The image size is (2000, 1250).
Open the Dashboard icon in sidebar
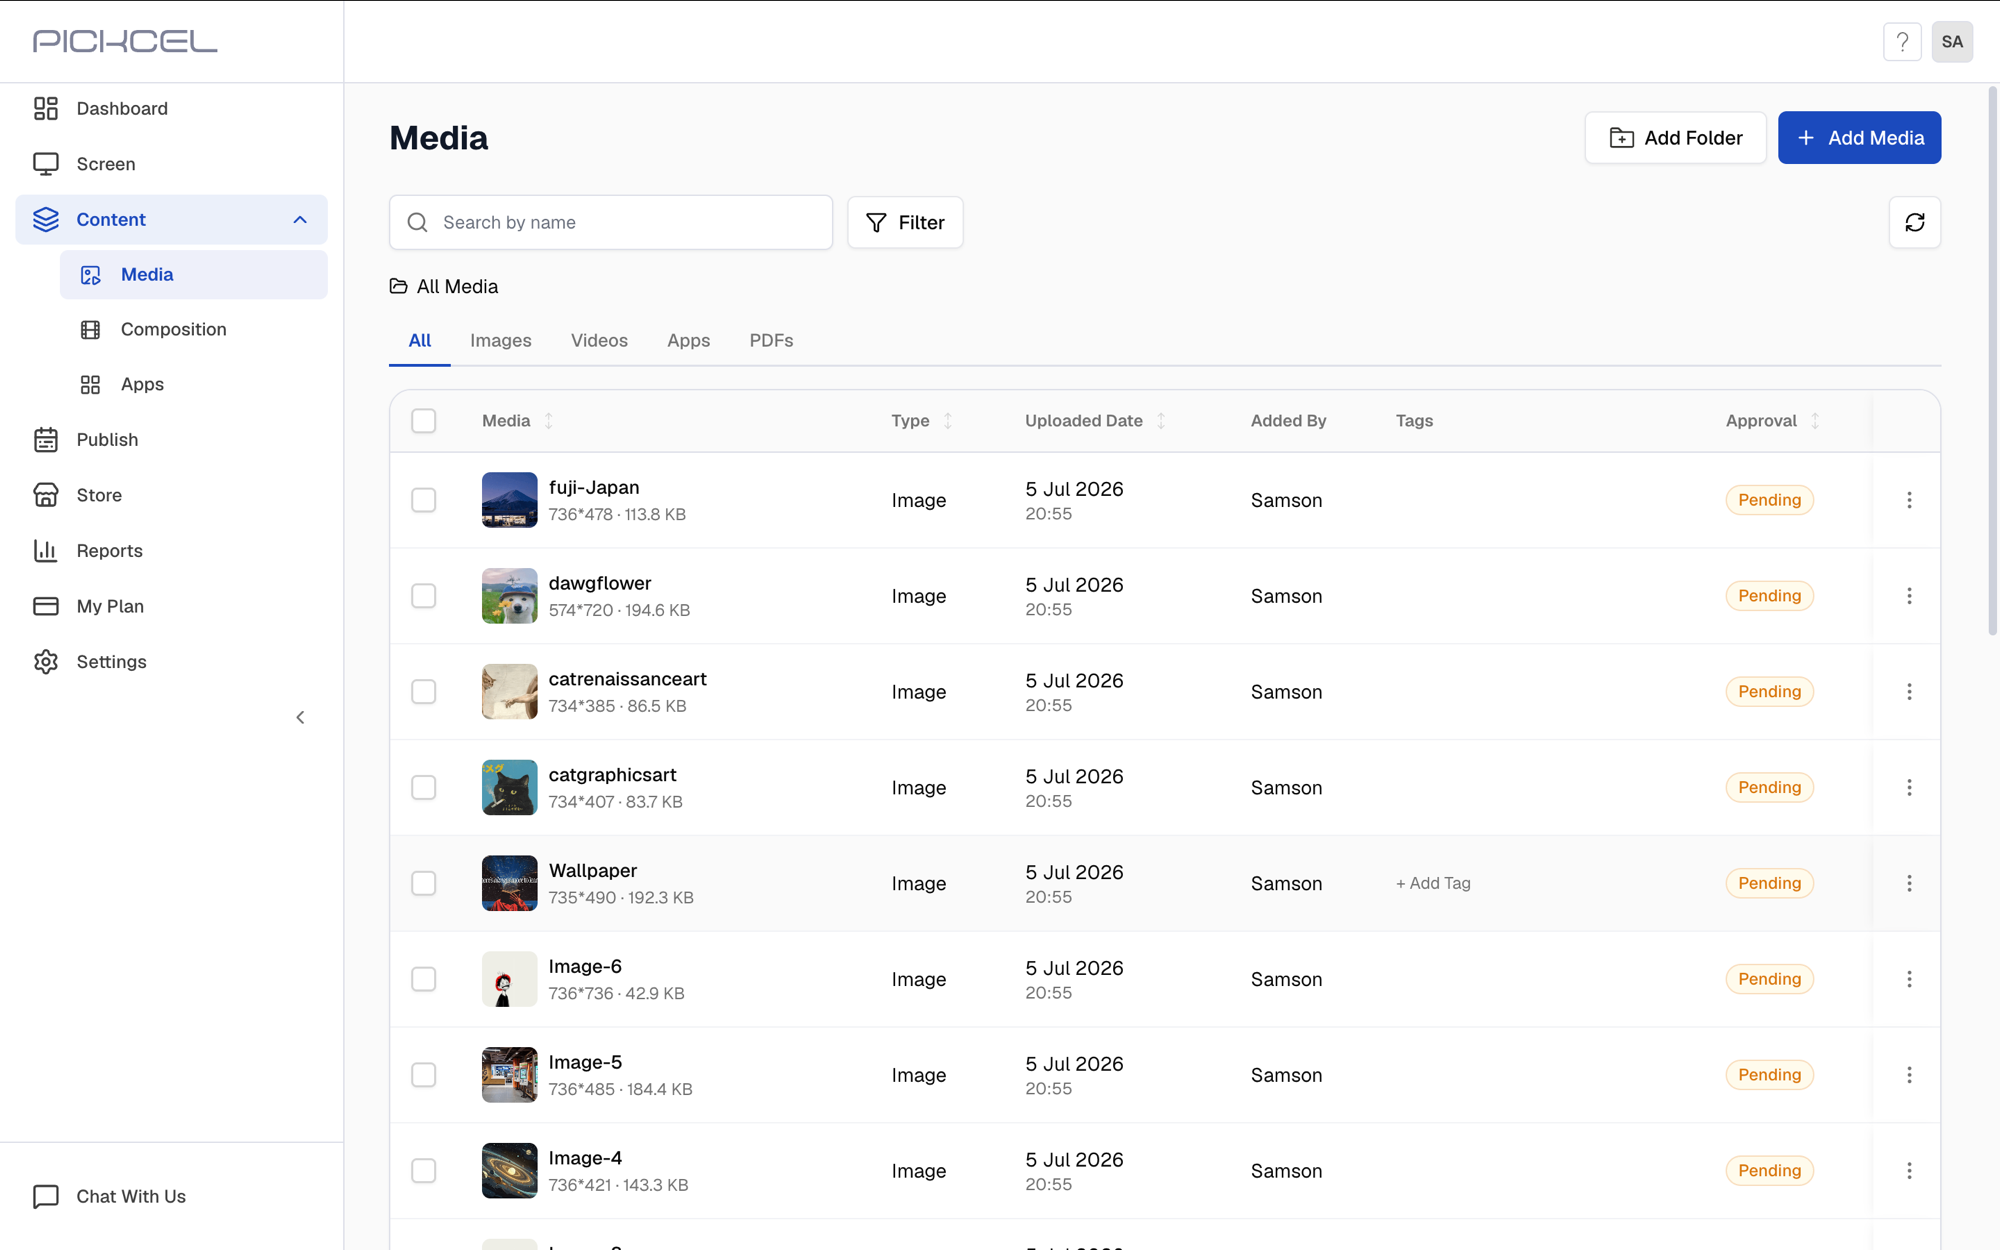pyautogui.click(x=46, y=108)
